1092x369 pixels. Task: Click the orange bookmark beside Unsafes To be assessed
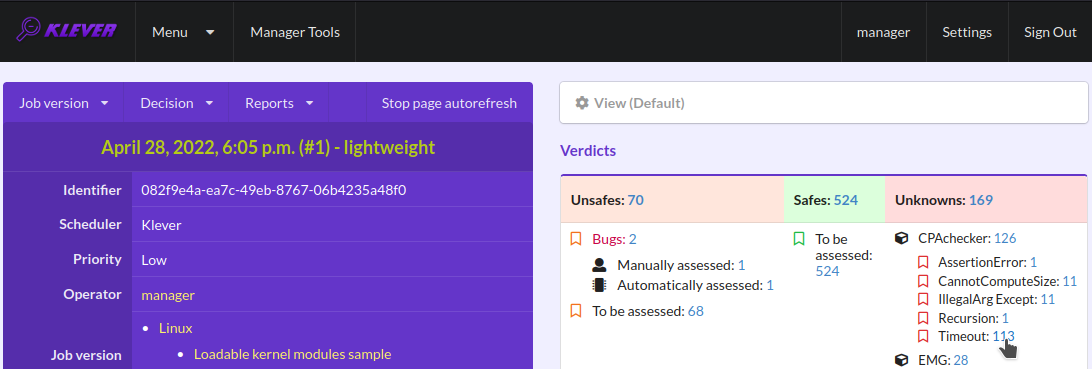tap(576, 311)
